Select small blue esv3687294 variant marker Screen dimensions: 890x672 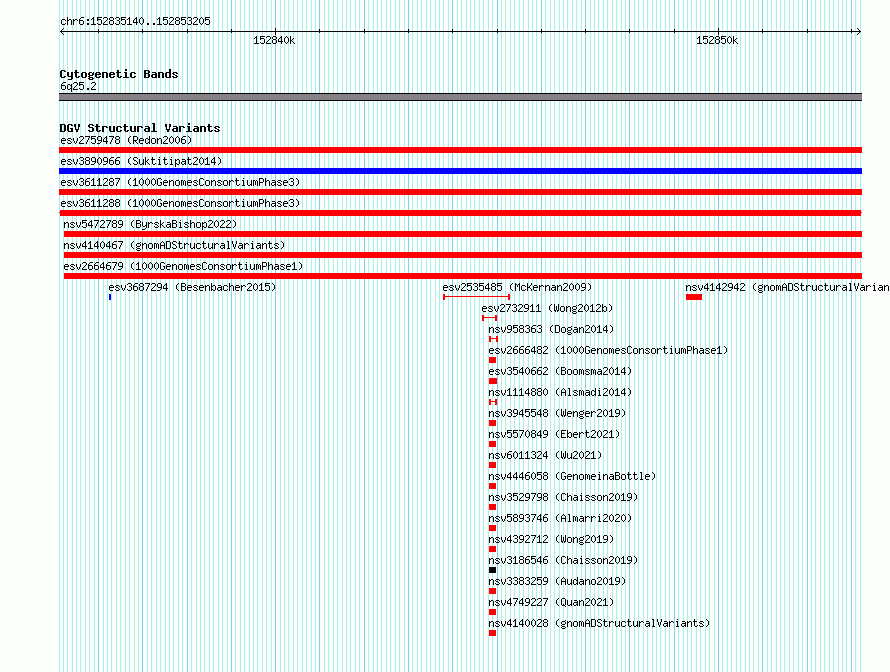[110, 297]
